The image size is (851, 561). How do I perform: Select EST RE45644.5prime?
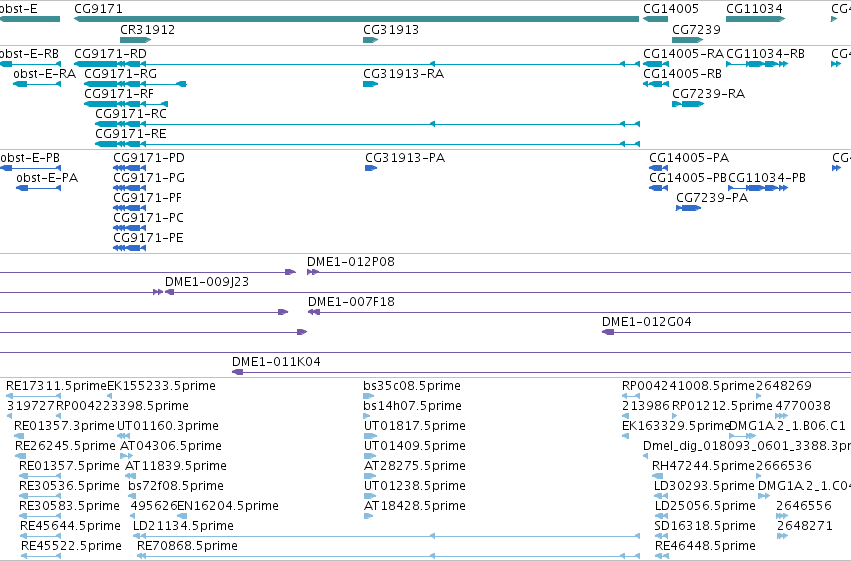40,537
